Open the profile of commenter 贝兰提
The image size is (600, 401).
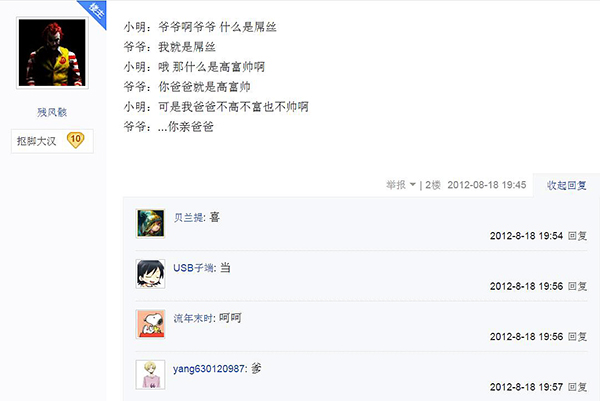(189, 218)
